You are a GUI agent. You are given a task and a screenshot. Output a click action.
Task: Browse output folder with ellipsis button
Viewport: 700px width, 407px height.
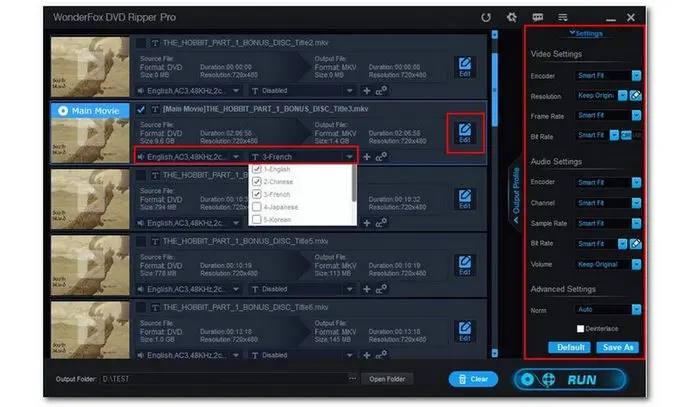point(353,378)
